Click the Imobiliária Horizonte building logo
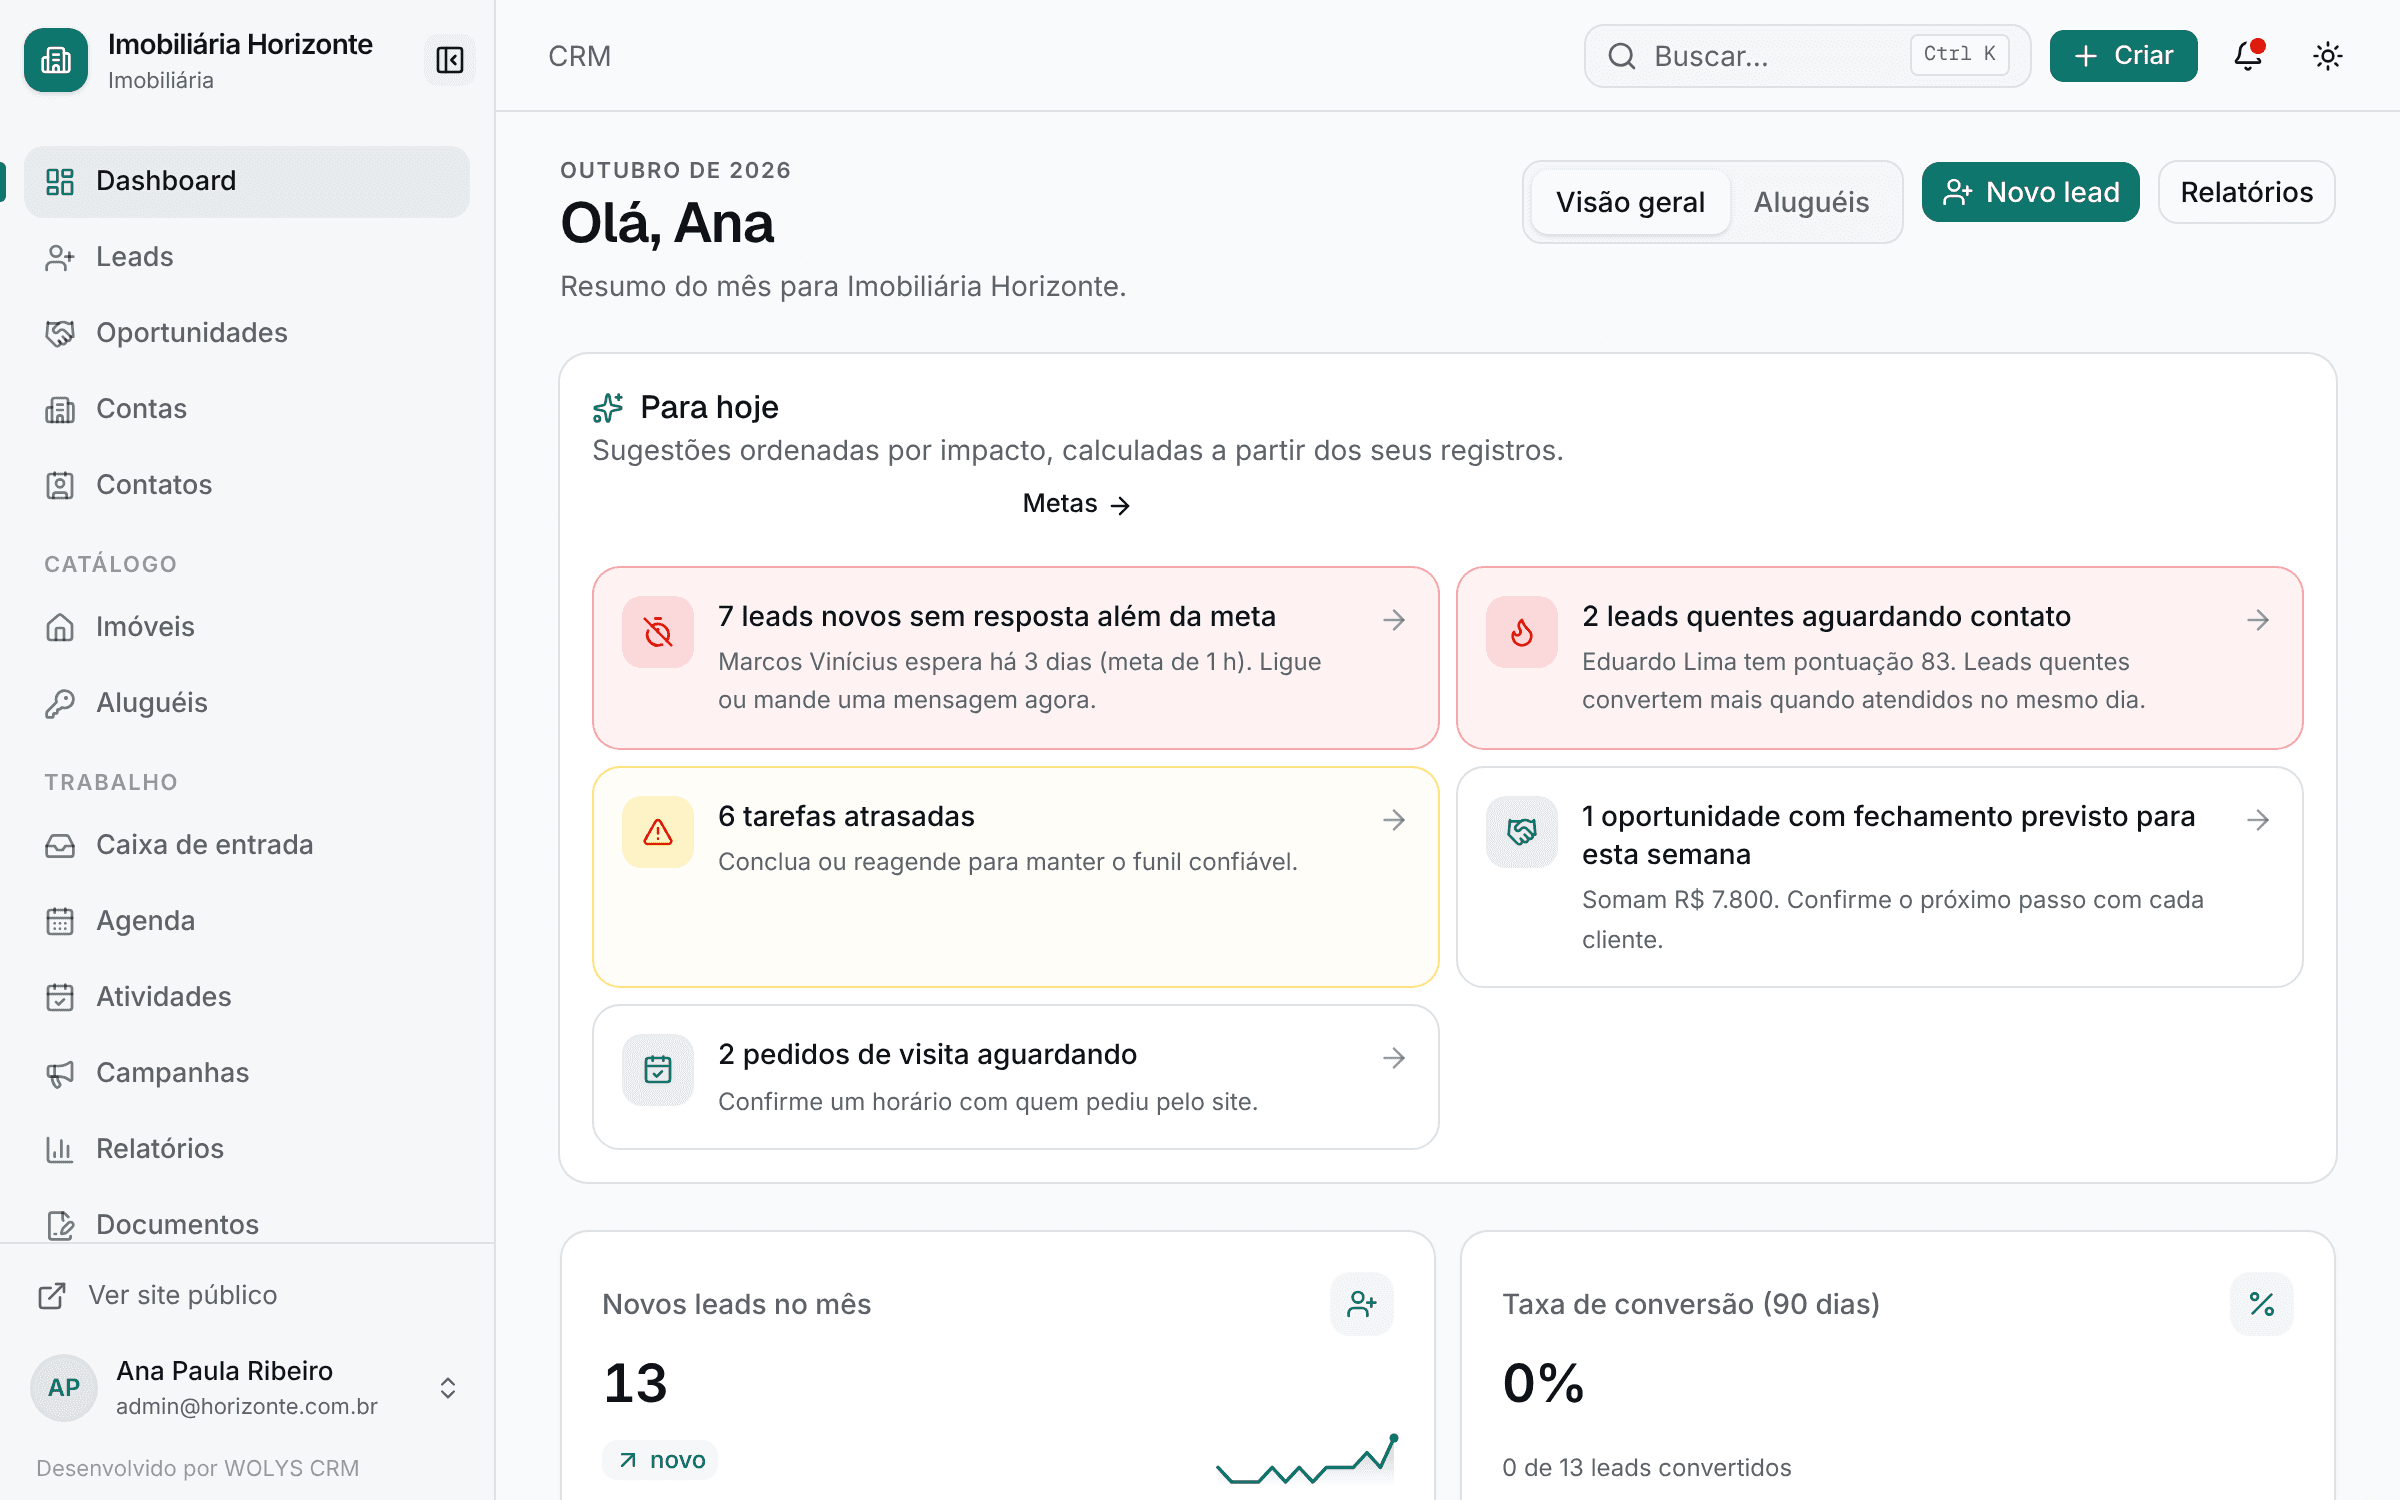Screen dimensions: 2400x1500 [x=56, y=60]
